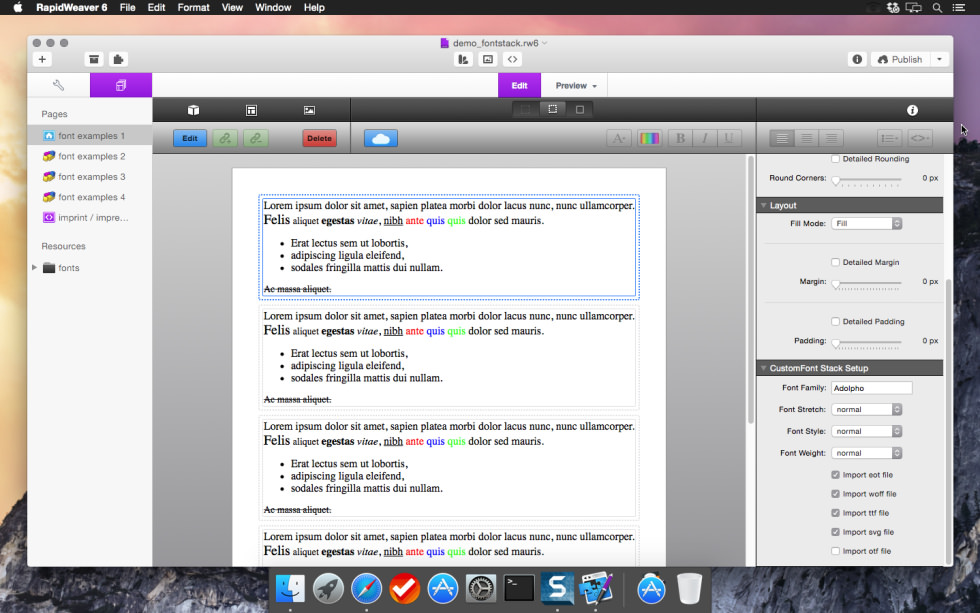Apply underline formatting U button

click(729, 138)
